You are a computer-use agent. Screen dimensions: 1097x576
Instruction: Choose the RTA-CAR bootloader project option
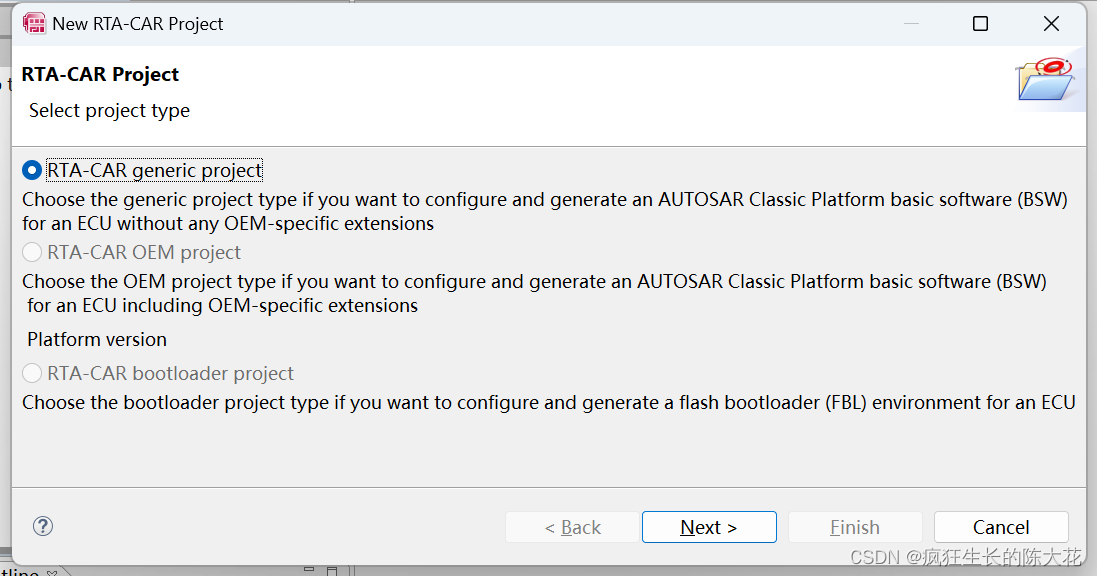tap(31, 373)
